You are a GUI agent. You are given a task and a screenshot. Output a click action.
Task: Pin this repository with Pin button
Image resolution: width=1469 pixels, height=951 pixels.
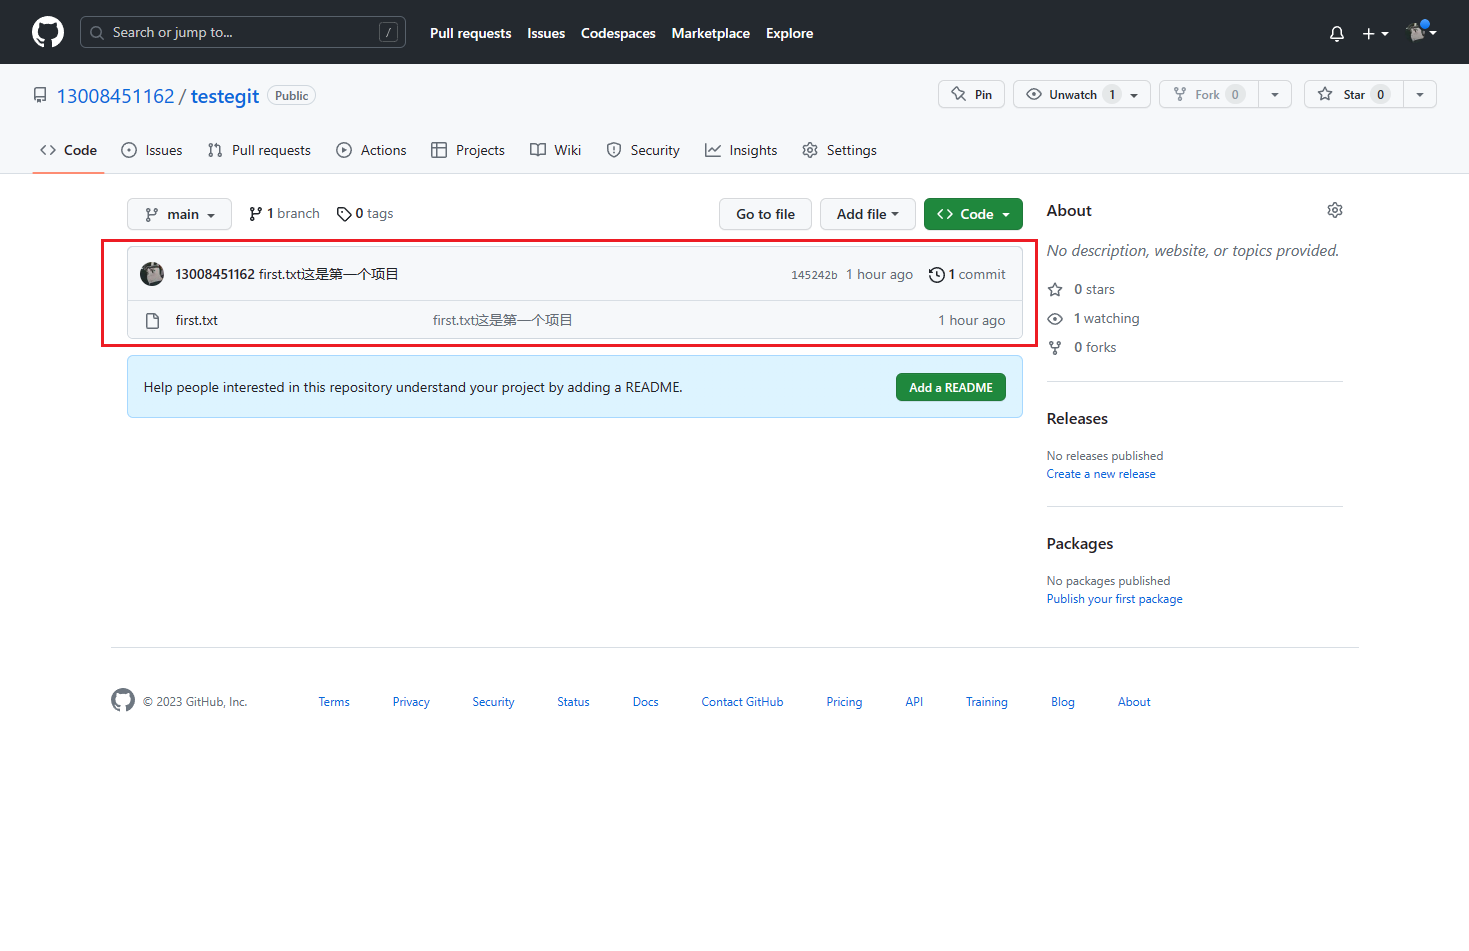(x=971, y=94)
